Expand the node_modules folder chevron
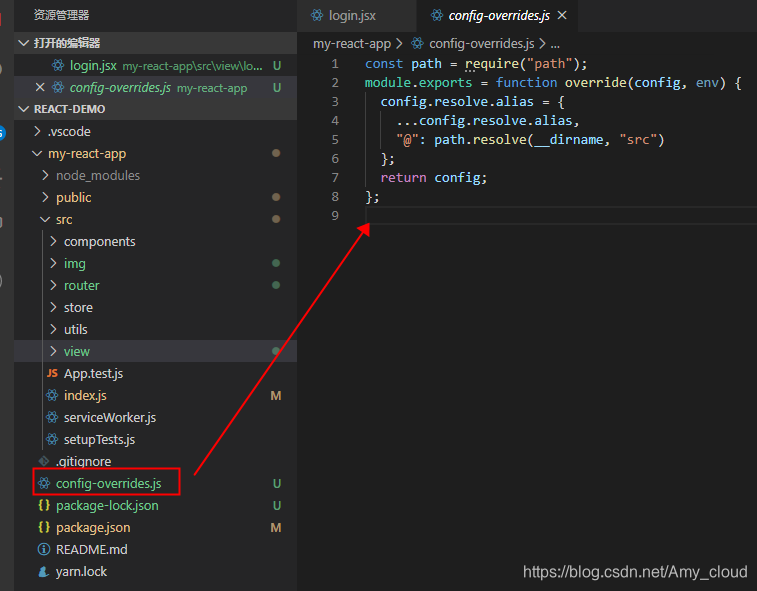 (x=45, y=175)
